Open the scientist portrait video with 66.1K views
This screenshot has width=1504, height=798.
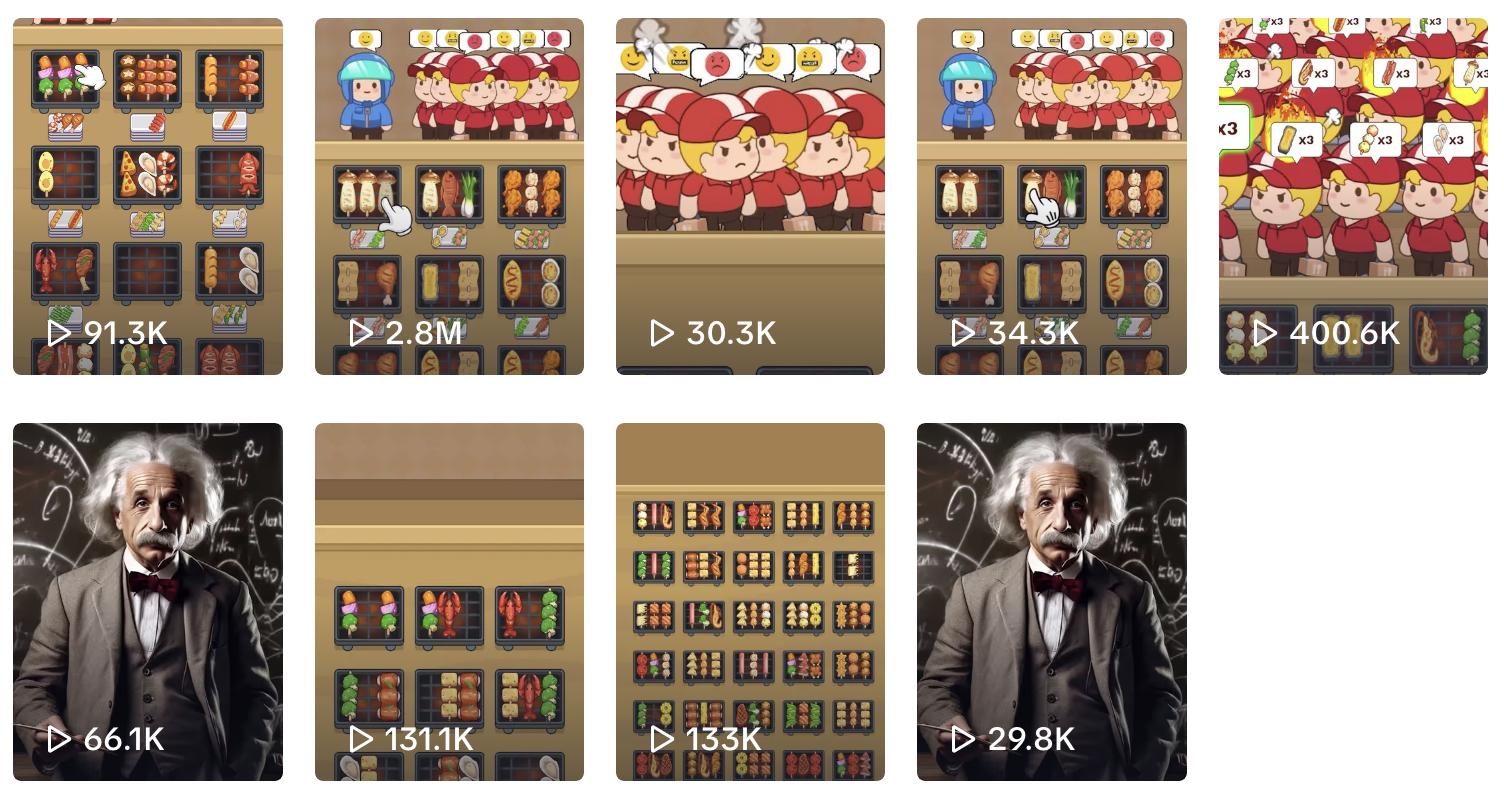(148, 602)
